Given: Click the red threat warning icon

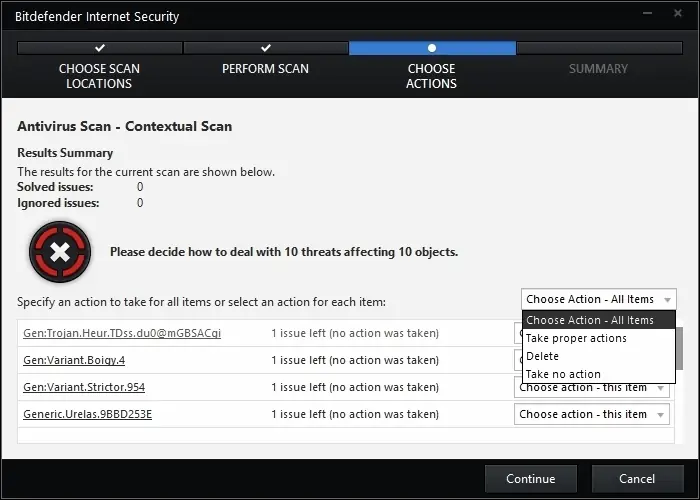Looking at the screenshot, I should 60,252.
